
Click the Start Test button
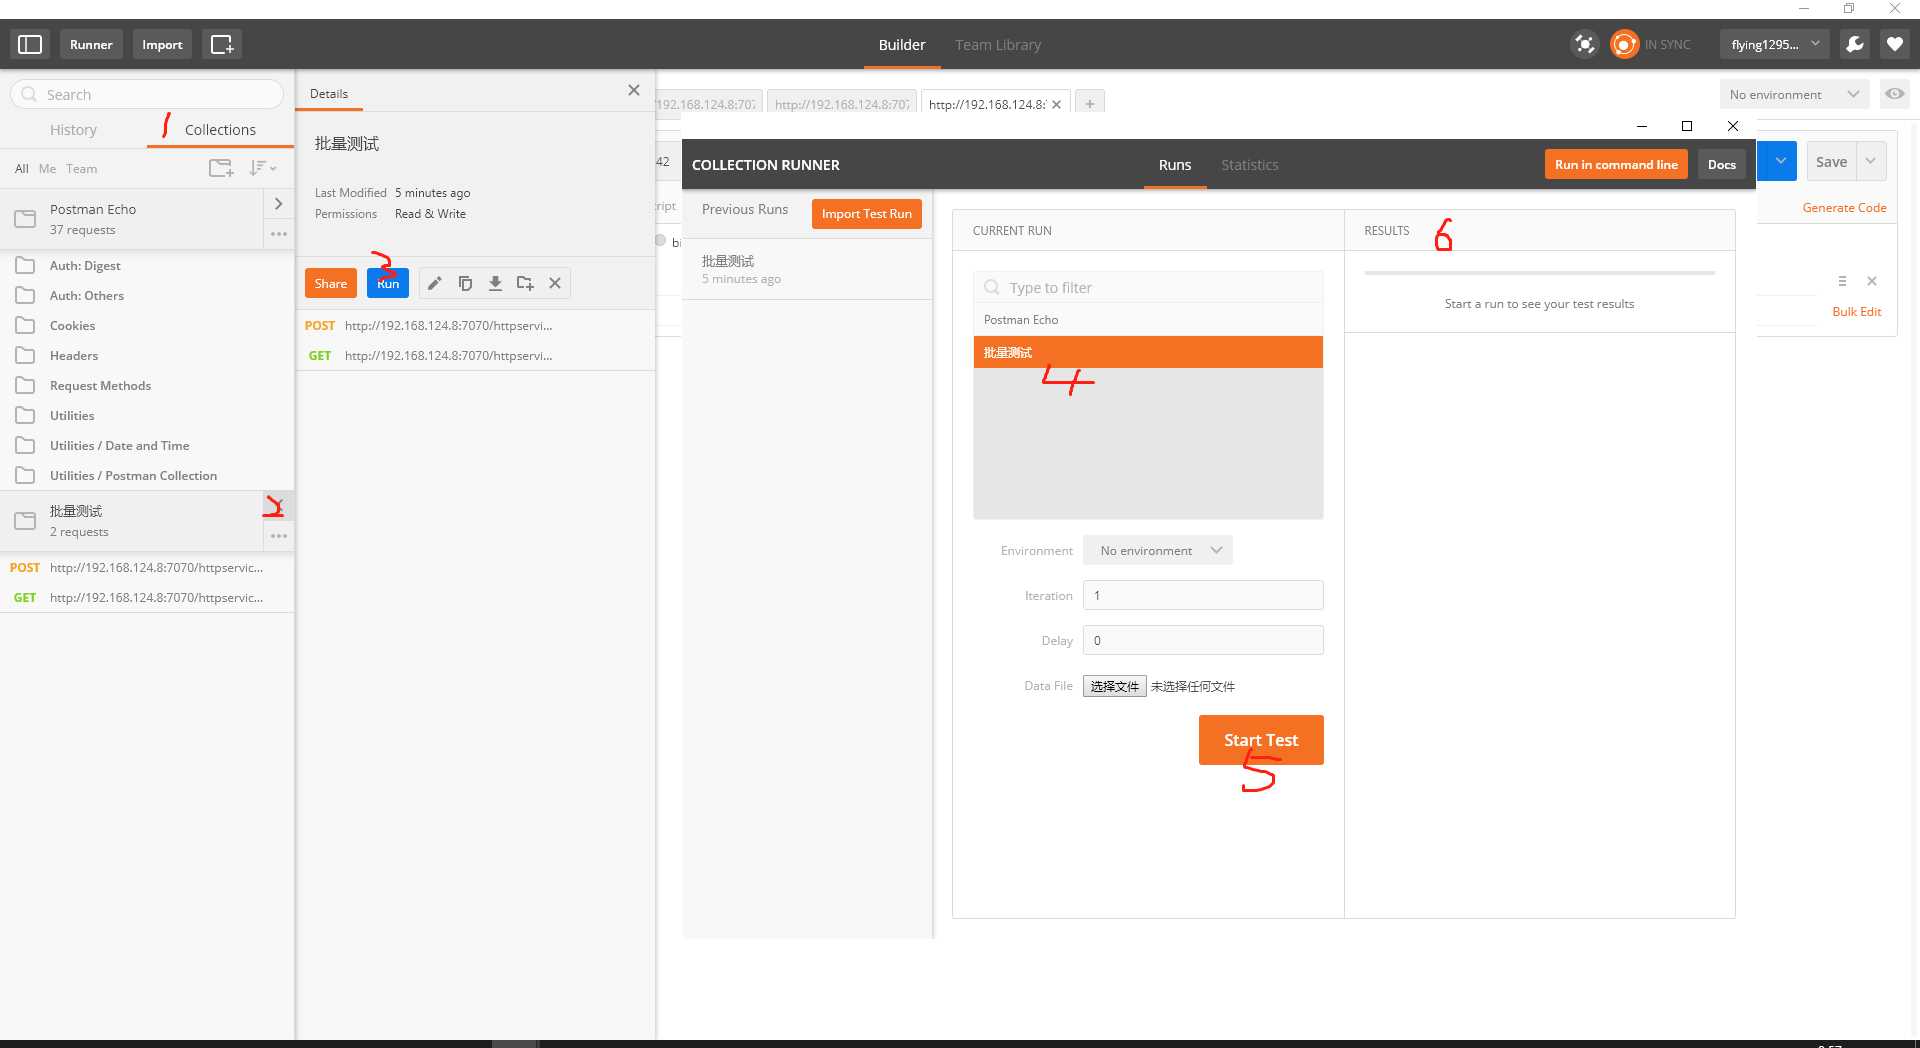coord(1261,740)
